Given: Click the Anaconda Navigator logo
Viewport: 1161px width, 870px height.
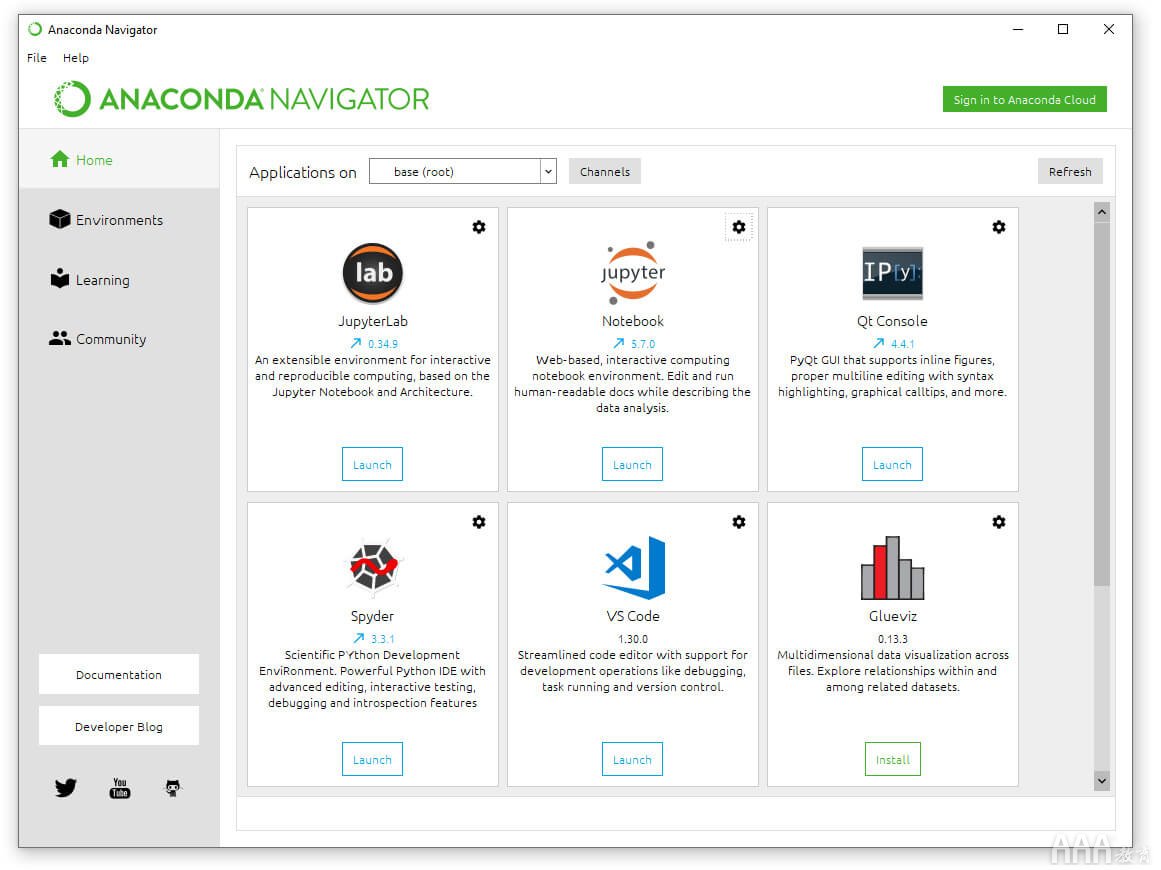Looking at the screenshot, I should point(241,98).
